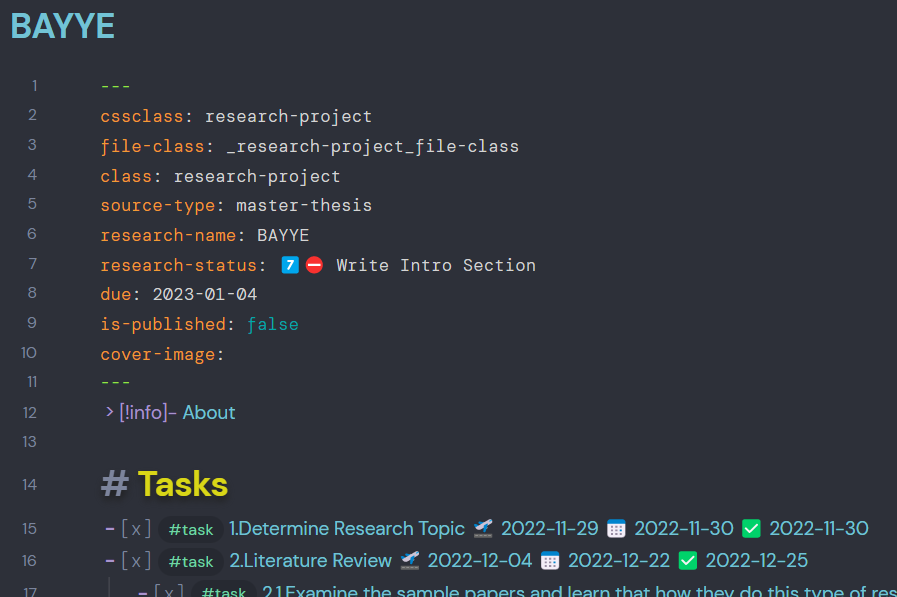This screenshot has width=897, height=597.
Task: Toggle the checkbox on subtask 2.1 Examine
Action: click(169, 592)
